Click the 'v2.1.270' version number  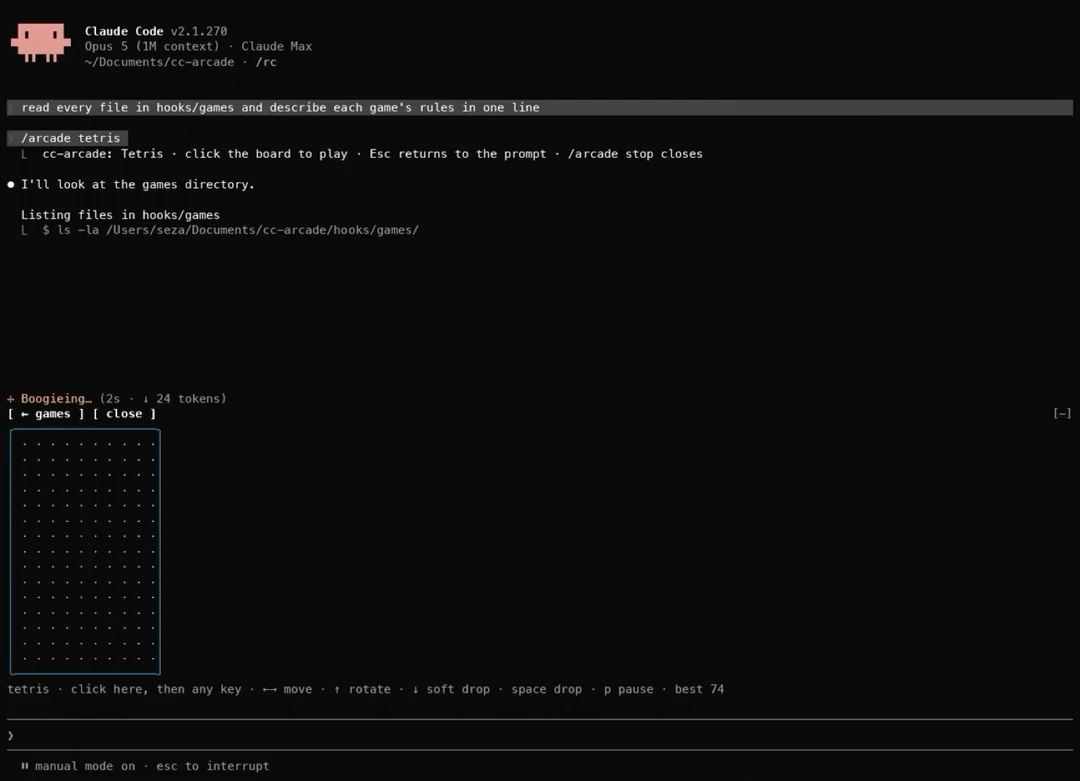pos(199,31)
